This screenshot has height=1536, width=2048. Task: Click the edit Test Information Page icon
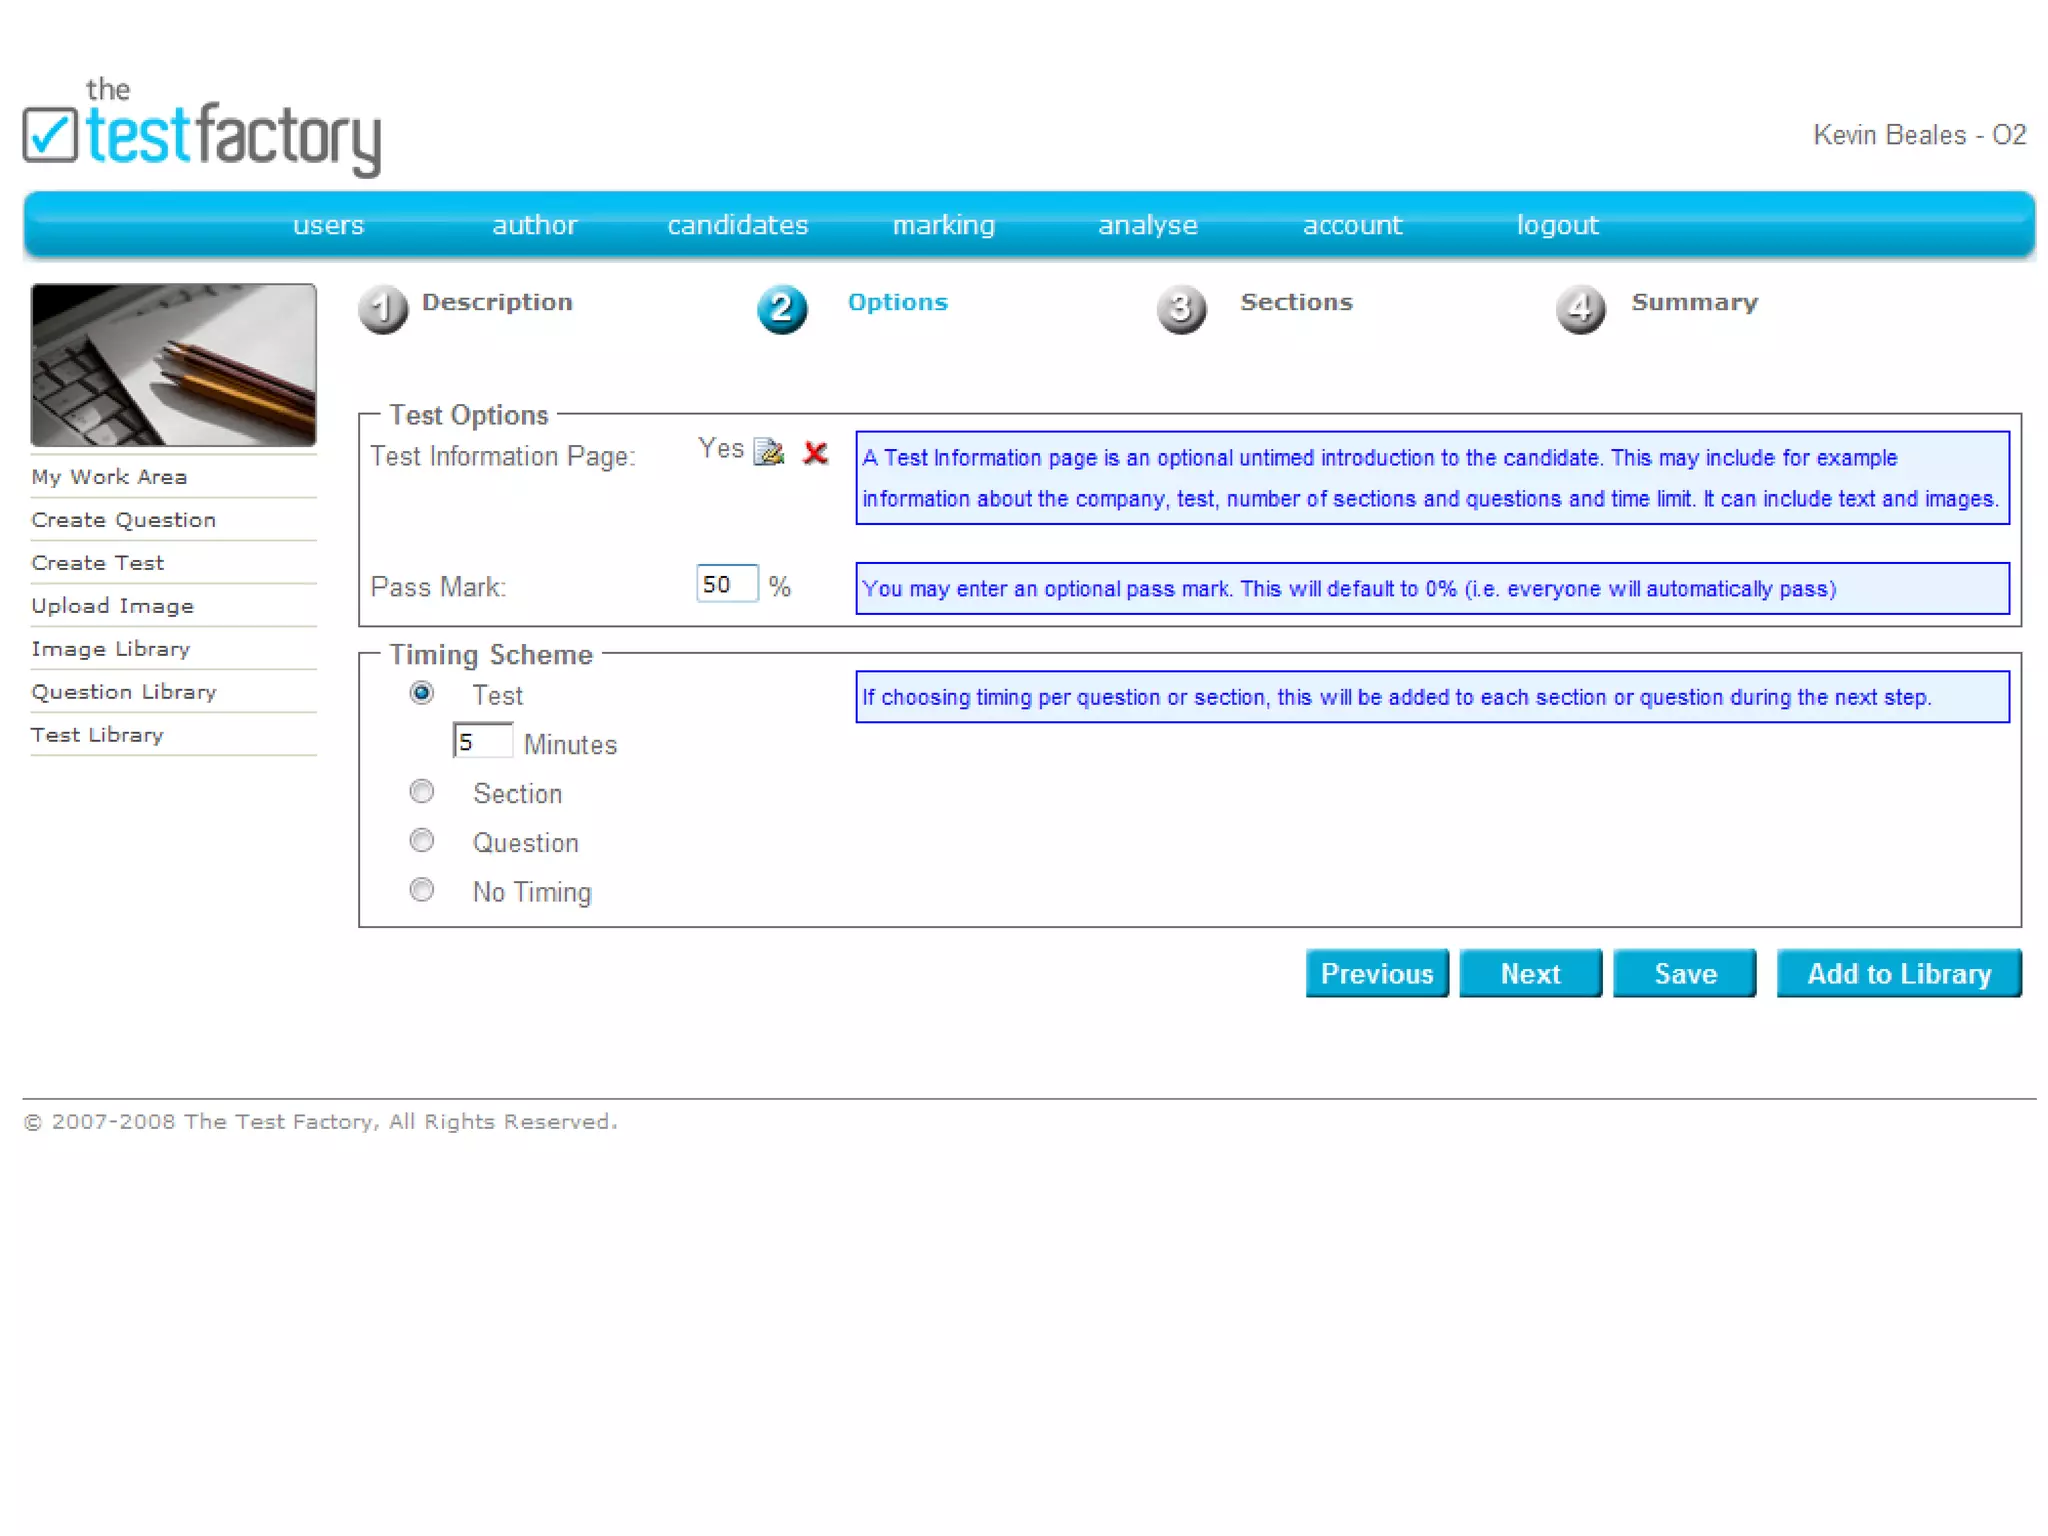768,452
